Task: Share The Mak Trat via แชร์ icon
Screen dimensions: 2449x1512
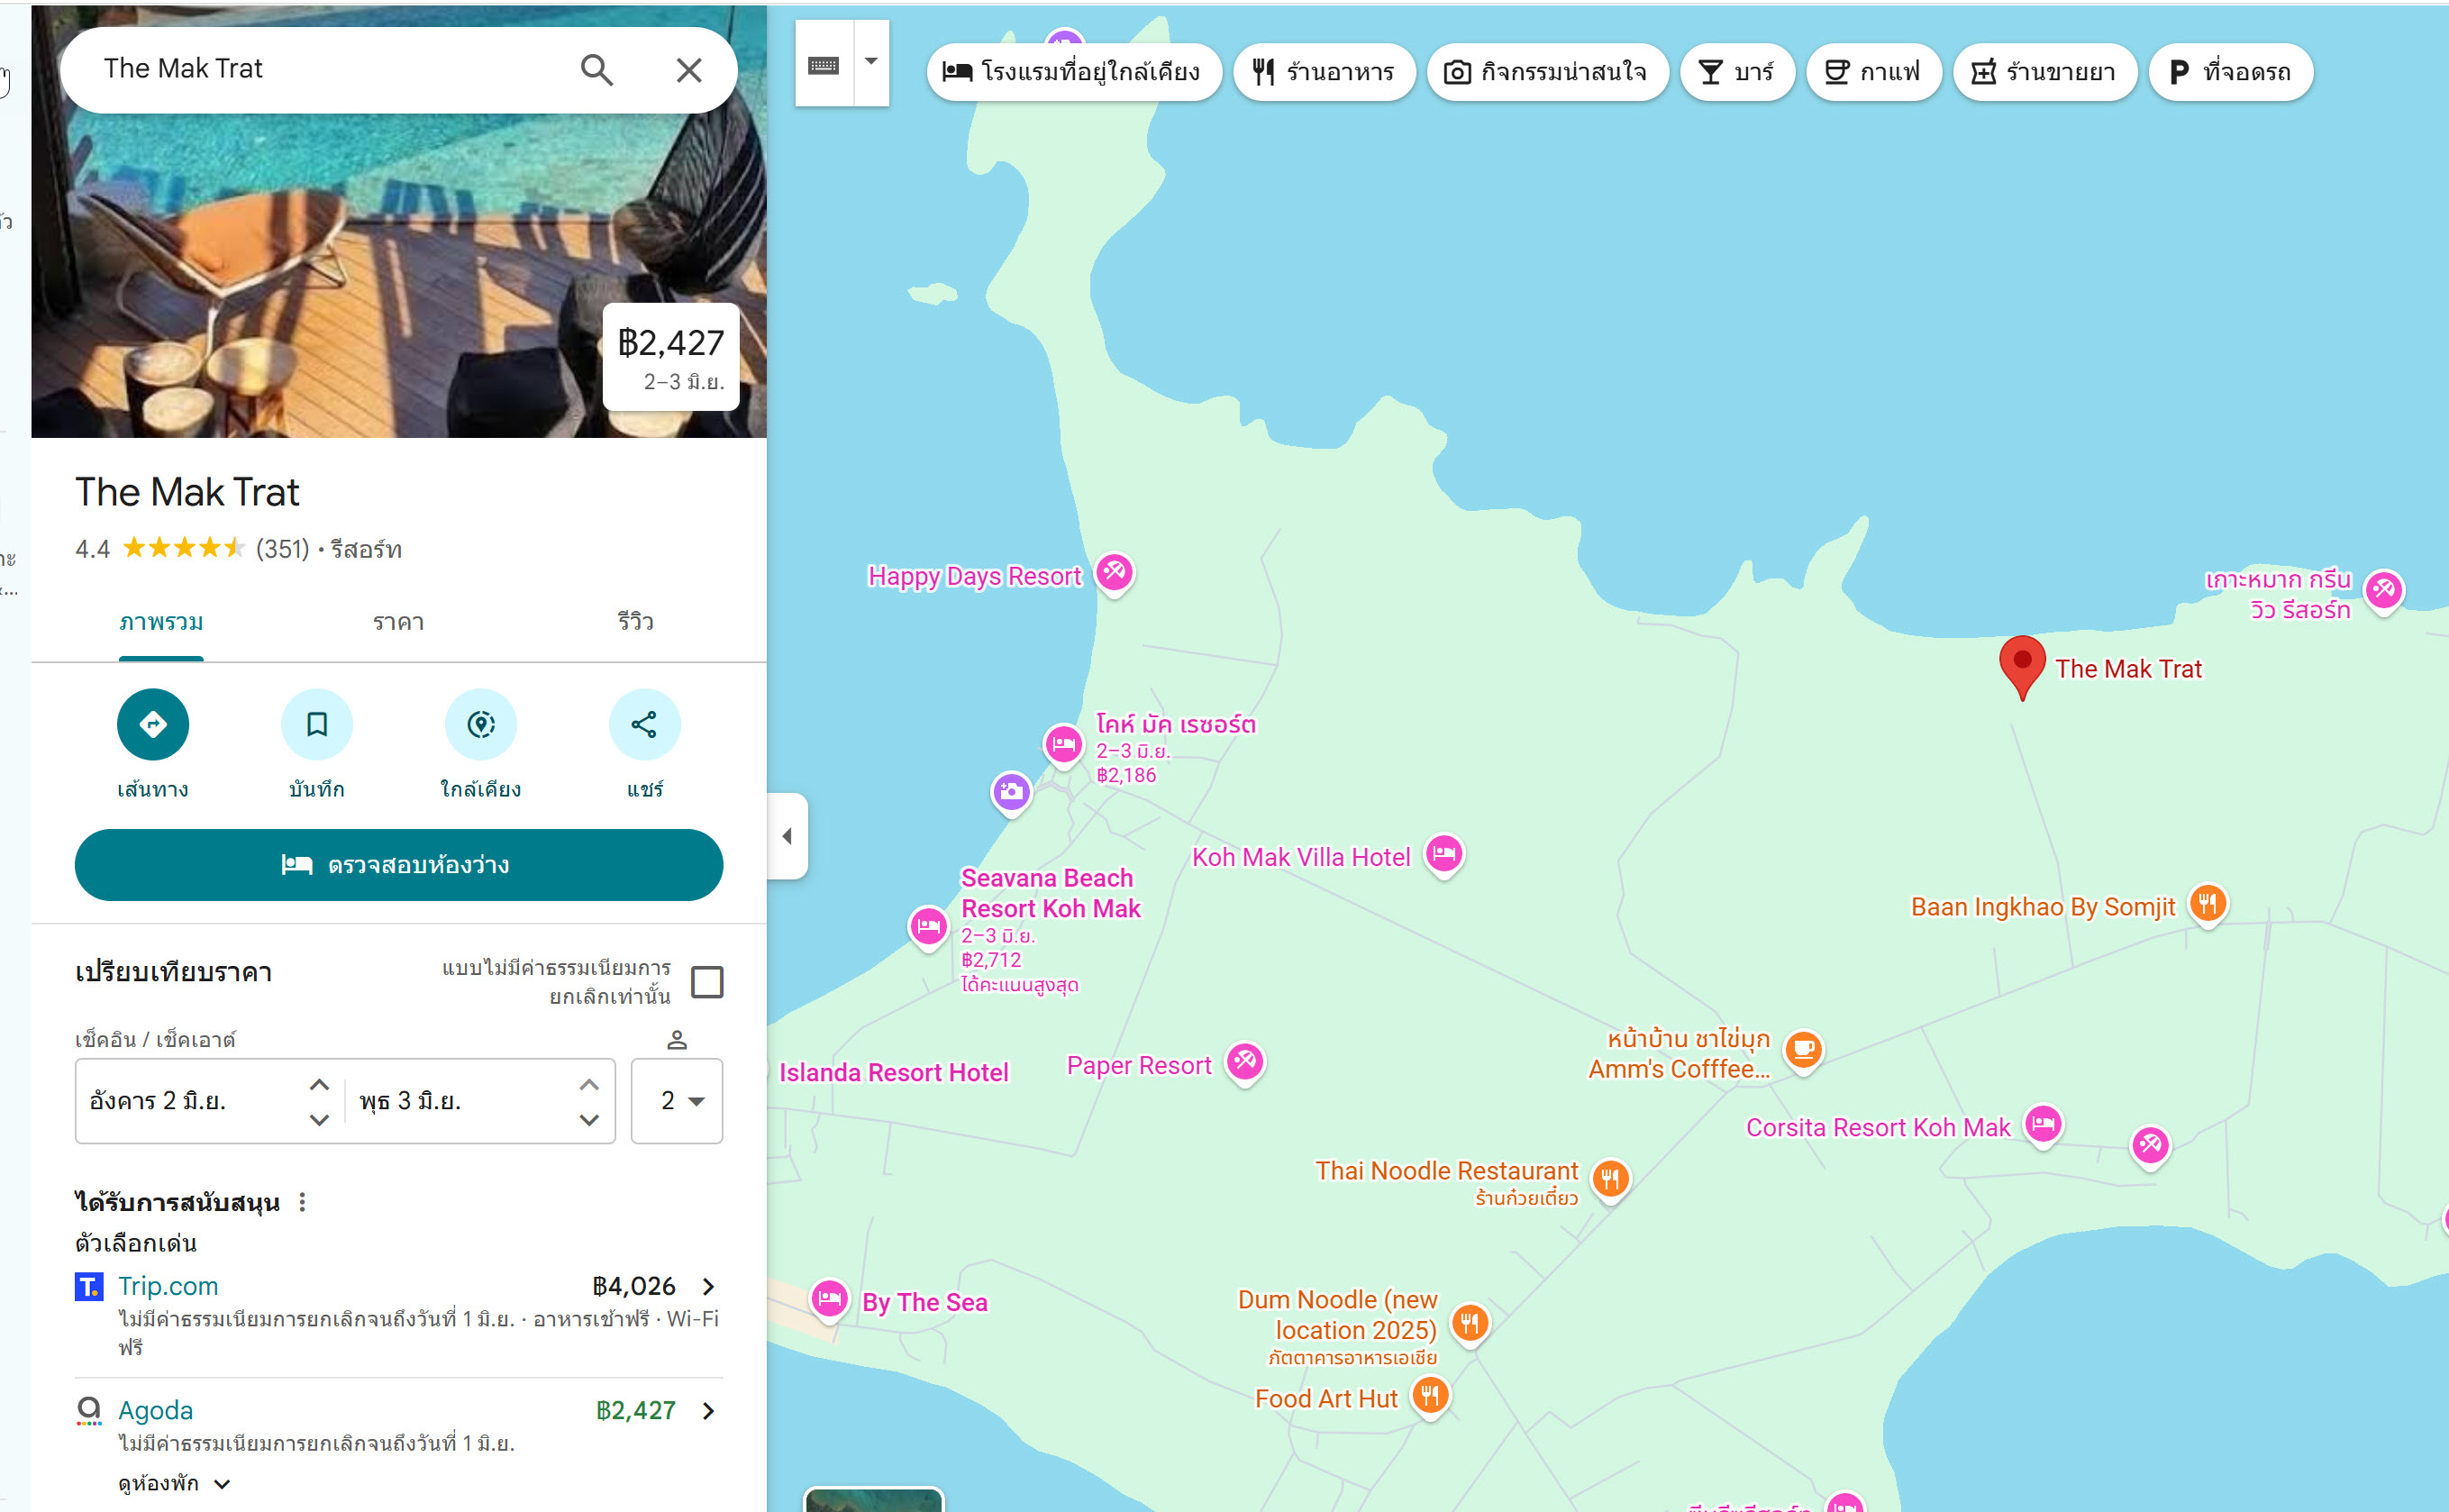Action: pos(645,725)
